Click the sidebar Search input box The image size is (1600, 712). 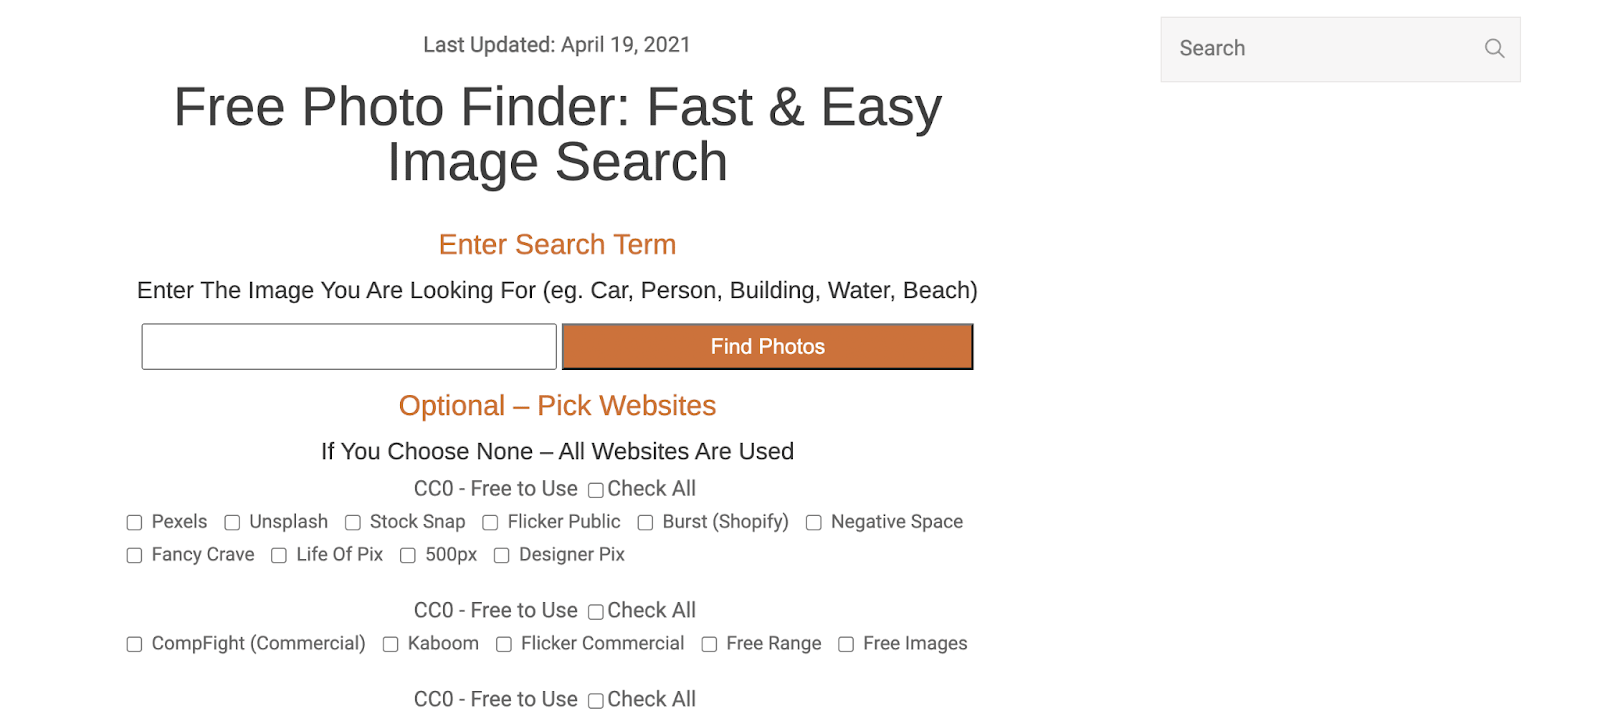pyautogui.click(x=1320, y=48)
